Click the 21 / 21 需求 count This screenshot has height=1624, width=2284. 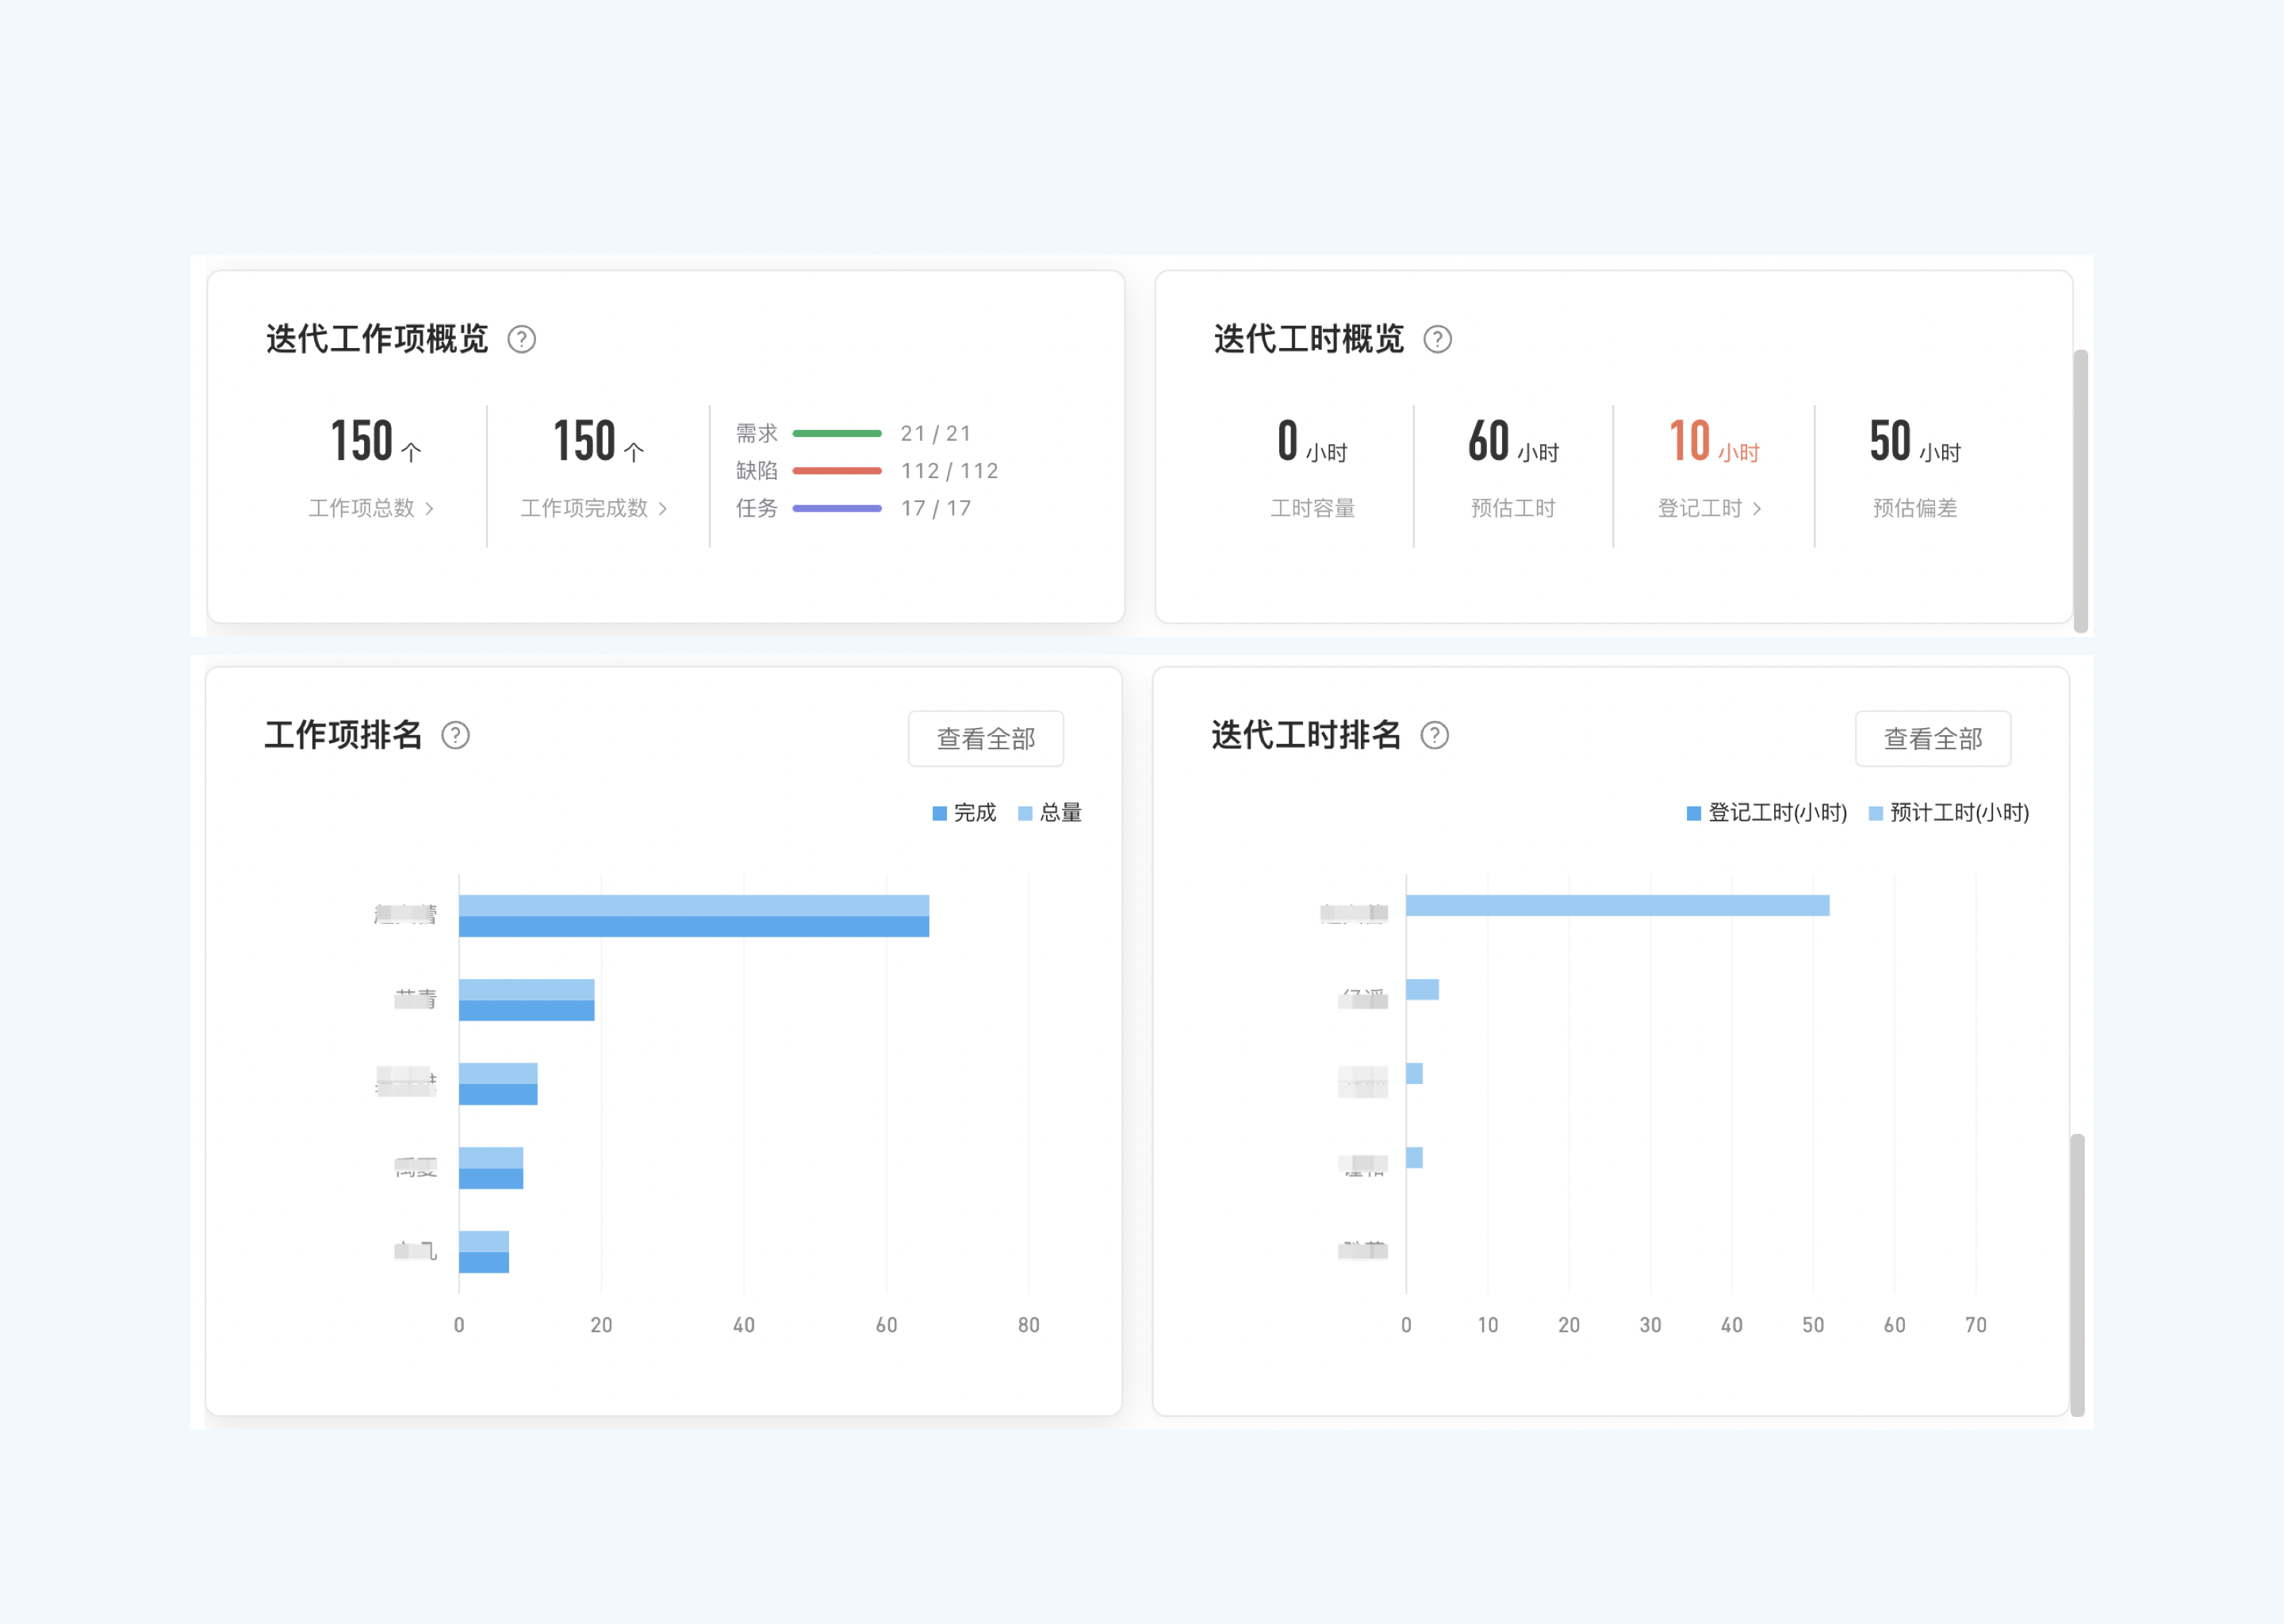(935, 433)
